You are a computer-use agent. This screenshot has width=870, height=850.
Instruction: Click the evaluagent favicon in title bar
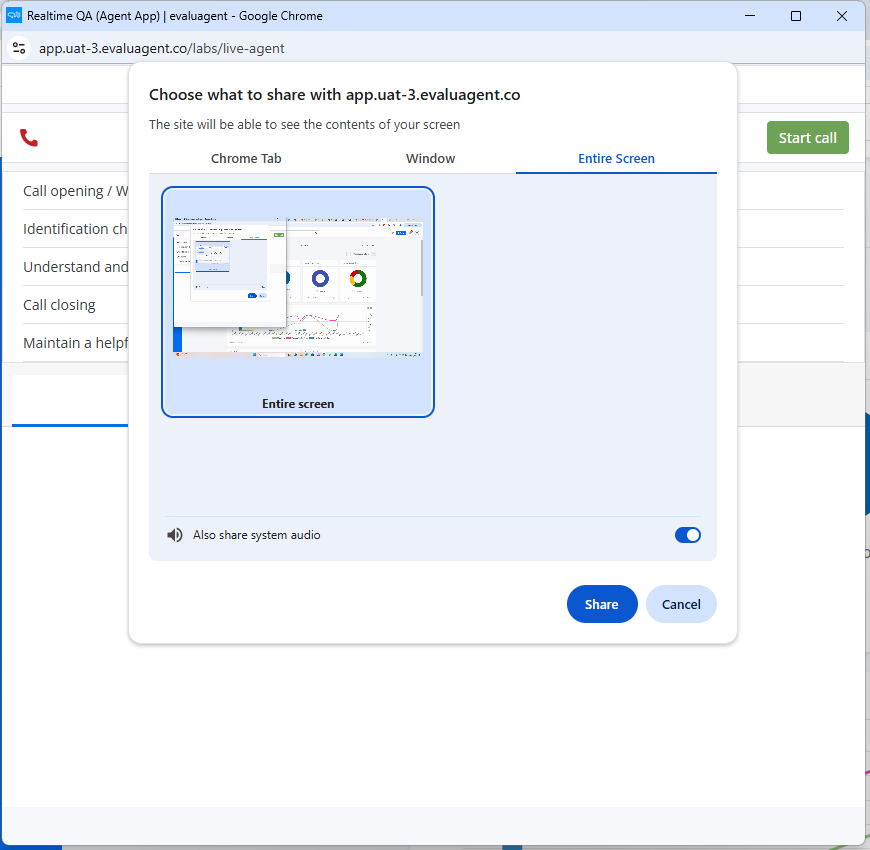(14, 16)
